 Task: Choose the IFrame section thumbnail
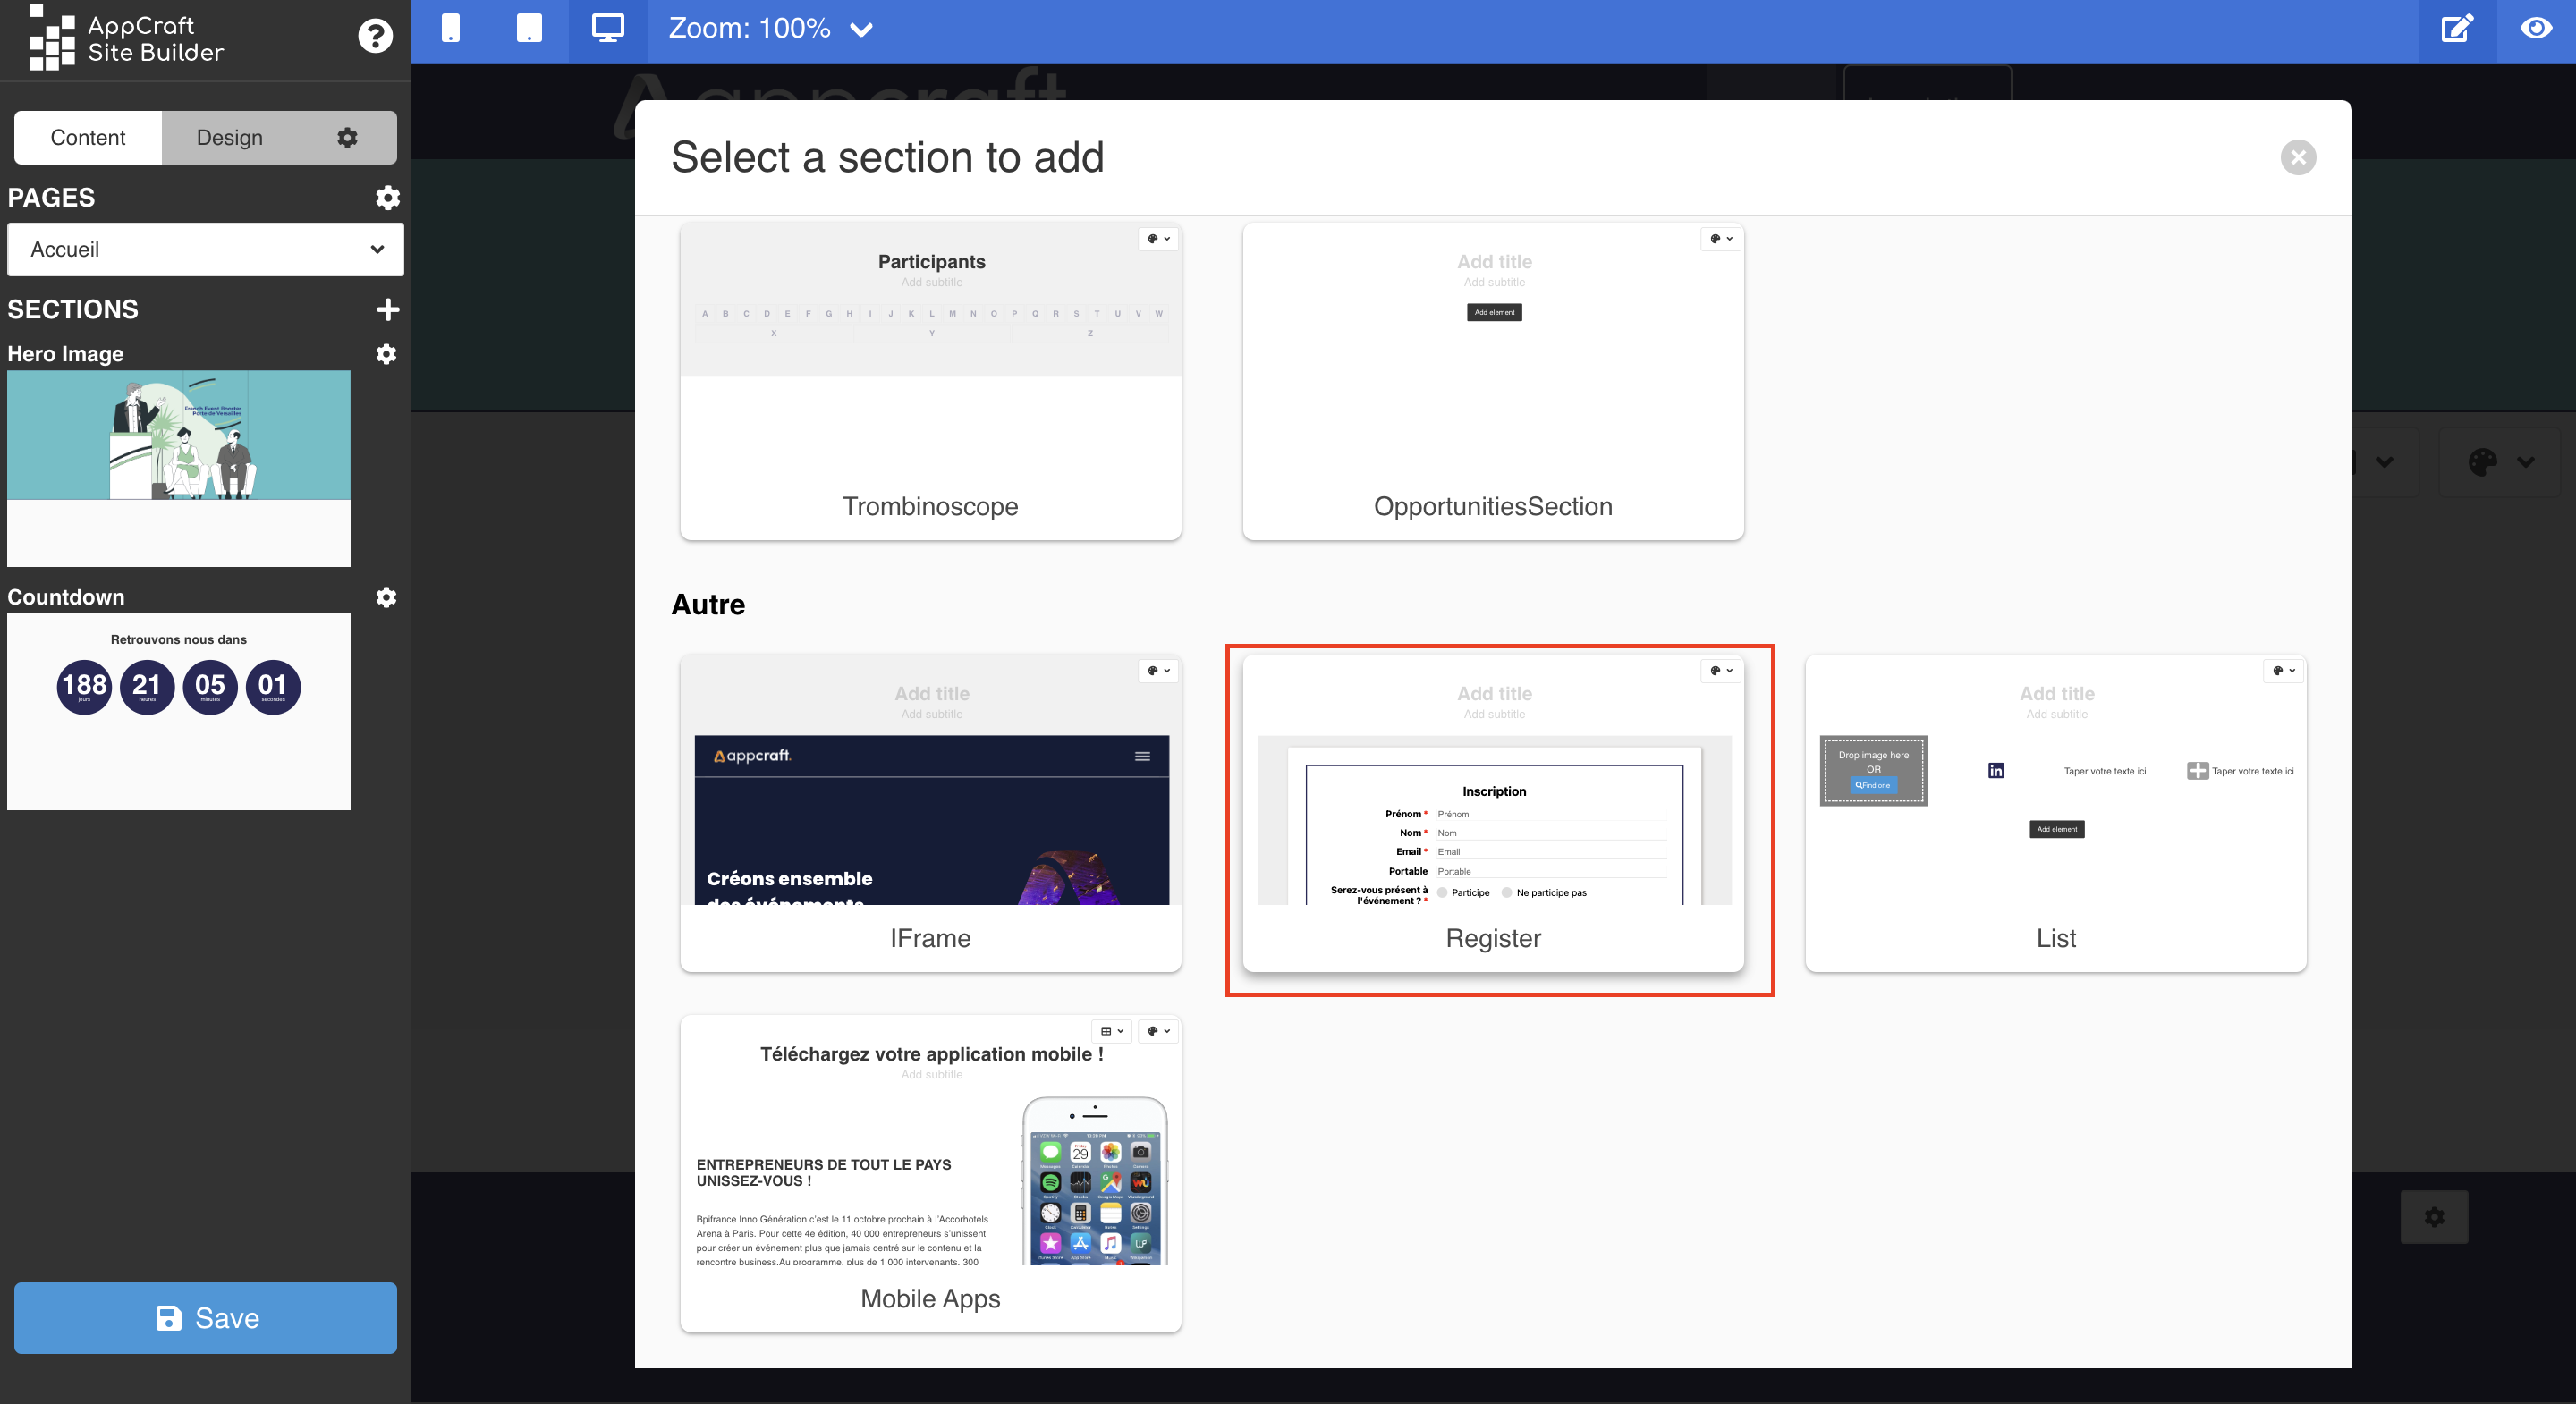[x=930, y=812]
